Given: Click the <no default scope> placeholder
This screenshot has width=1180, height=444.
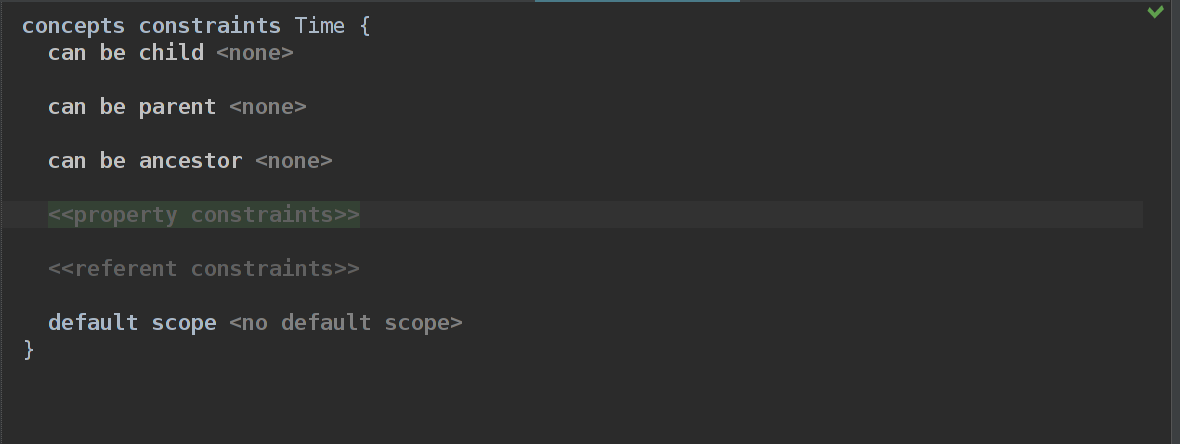Looking at the screenshot, I should 346,323.
